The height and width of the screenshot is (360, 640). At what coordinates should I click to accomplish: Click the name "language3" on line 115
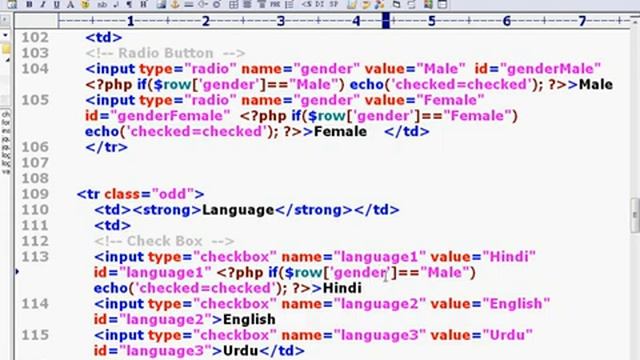380,335
